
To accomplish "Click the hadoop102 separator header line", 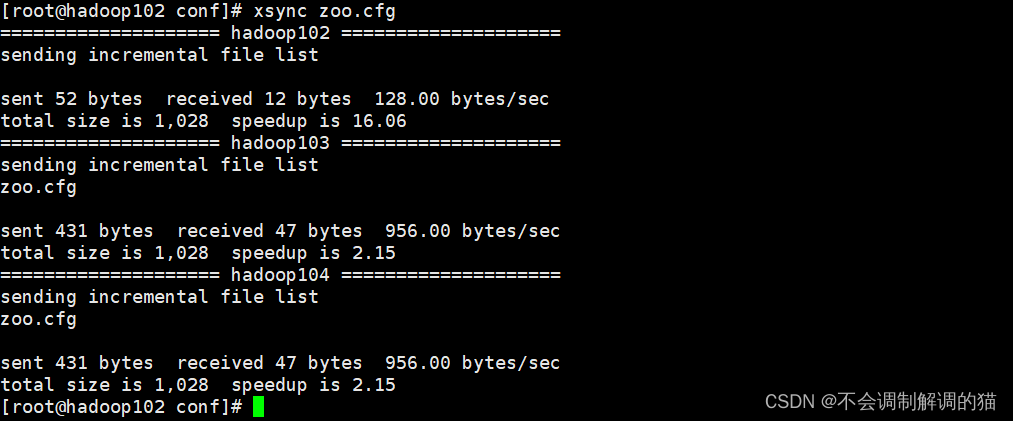I will click(x=280, y=33).
